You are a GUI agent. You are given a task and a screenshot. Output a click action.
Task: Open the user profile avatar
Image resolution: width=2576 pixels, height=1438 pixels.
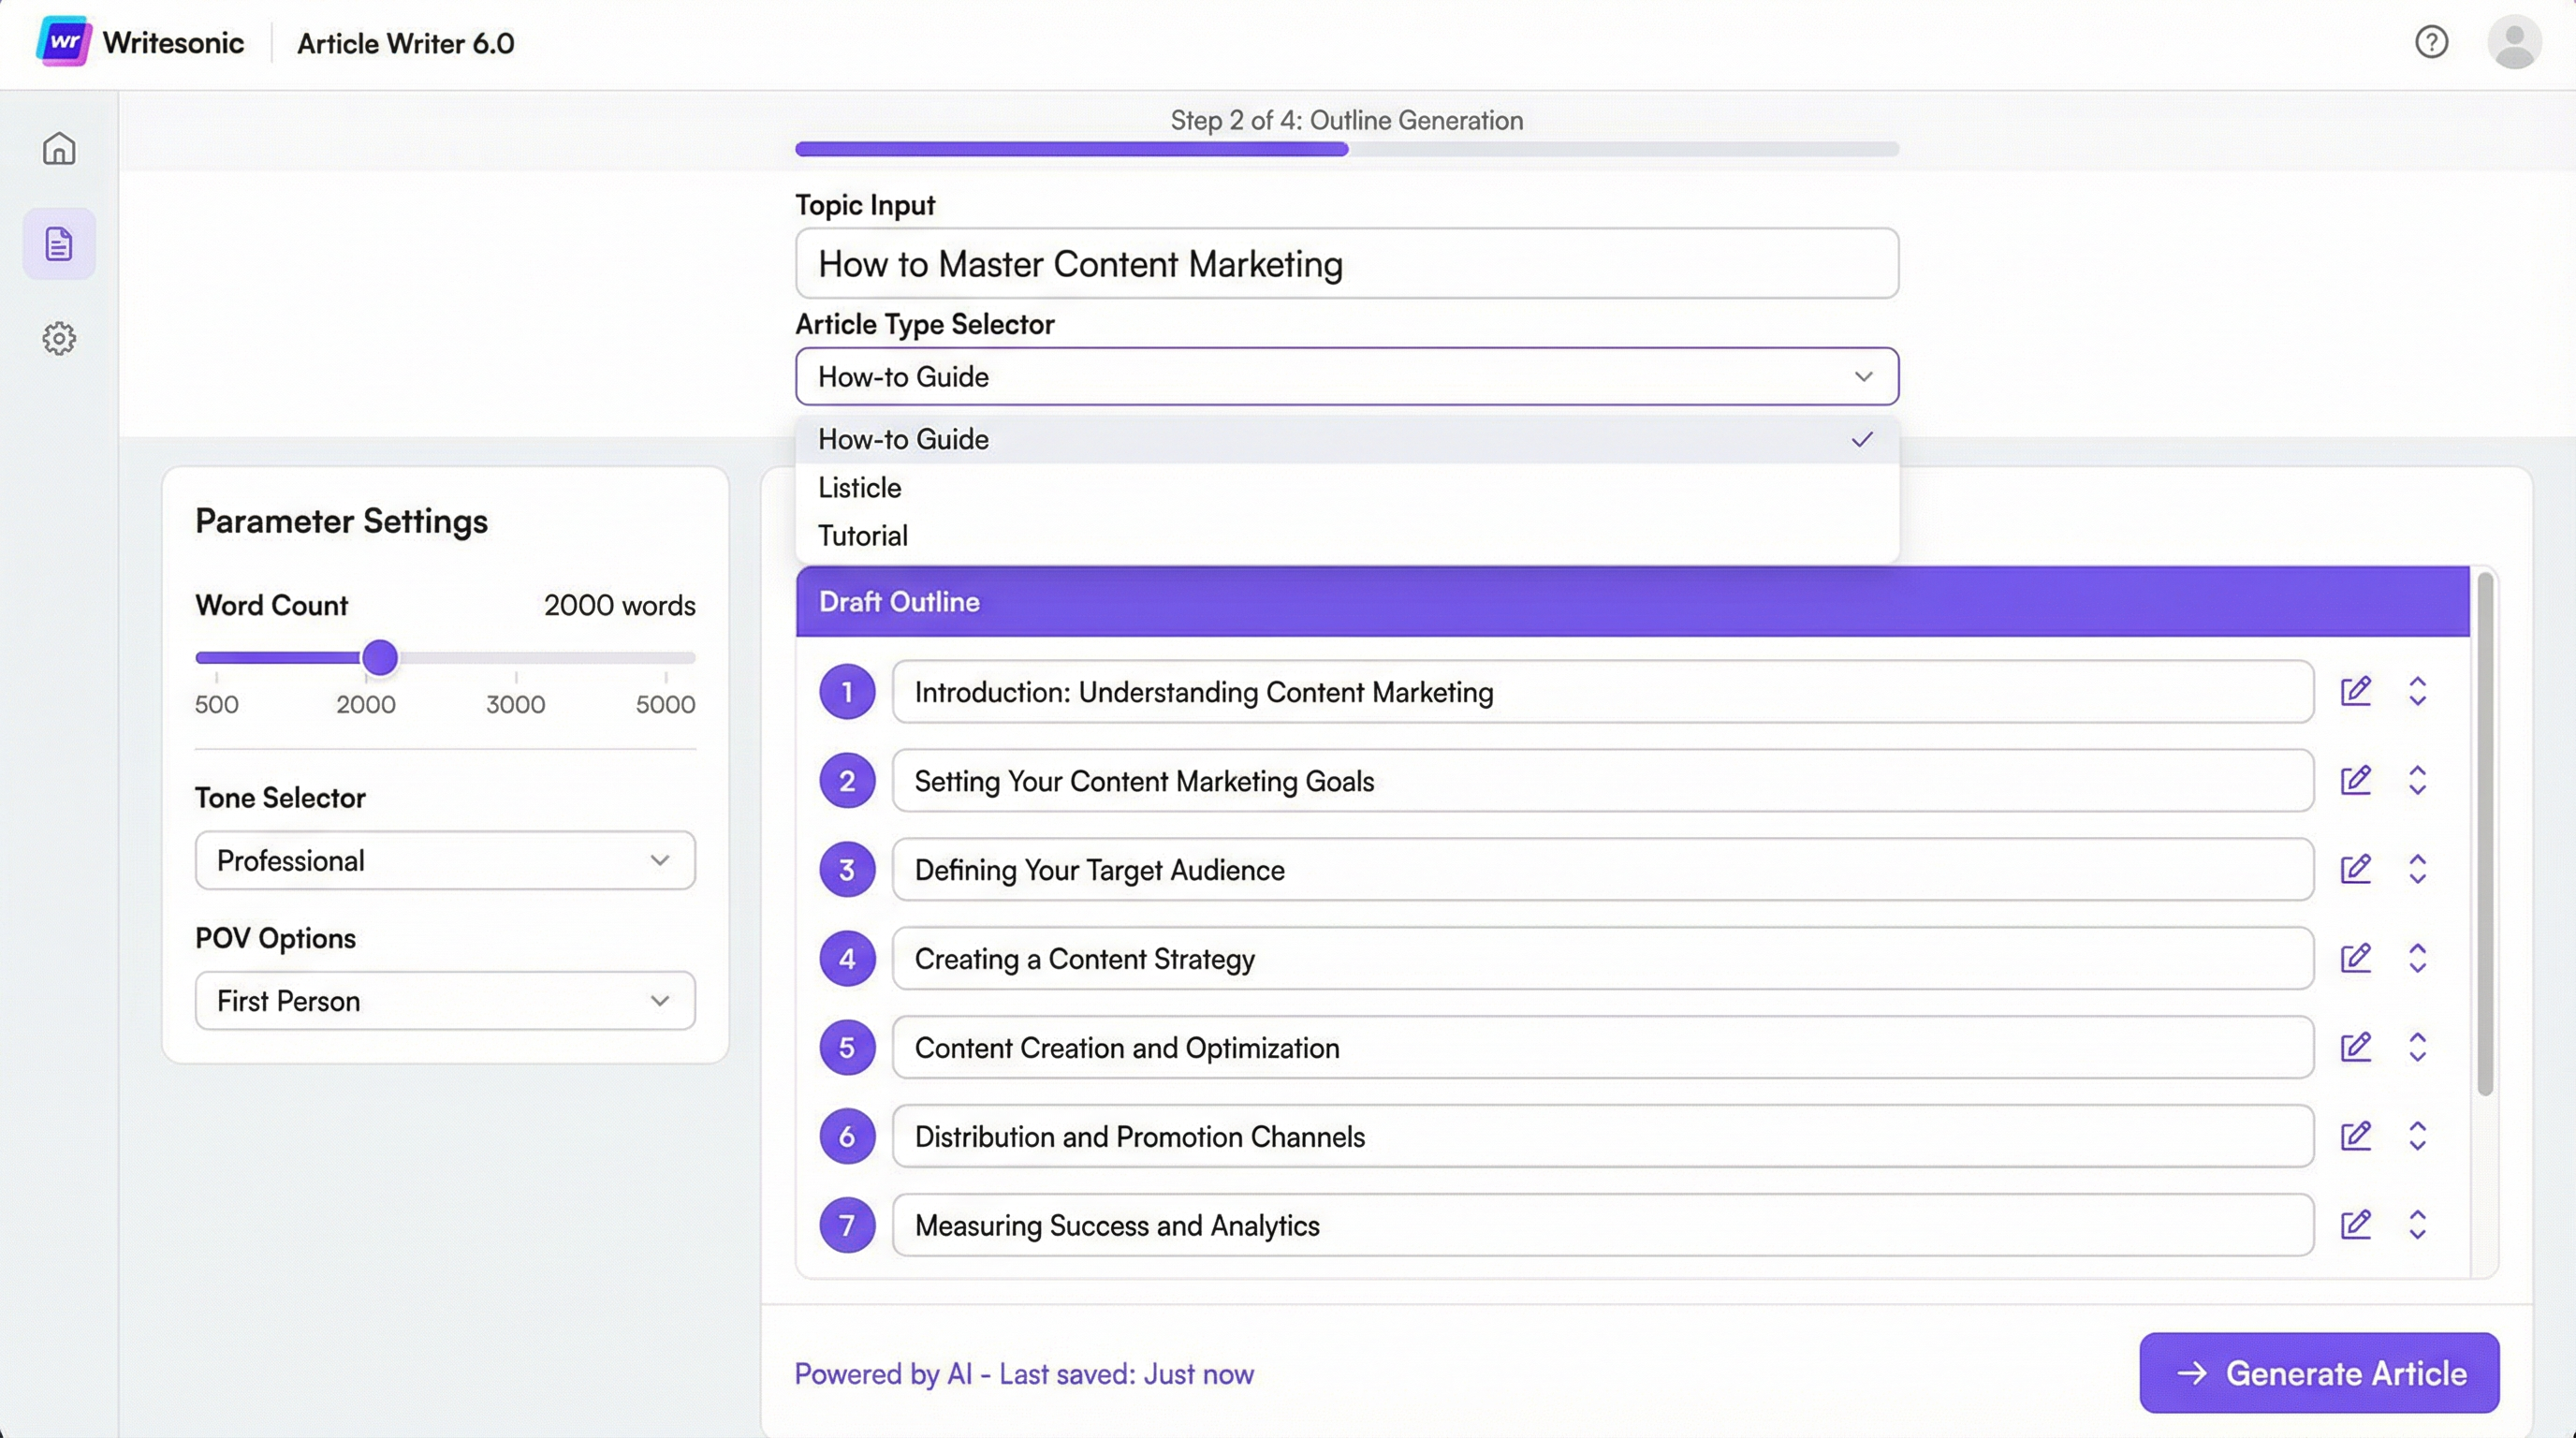click(2516, 42)
